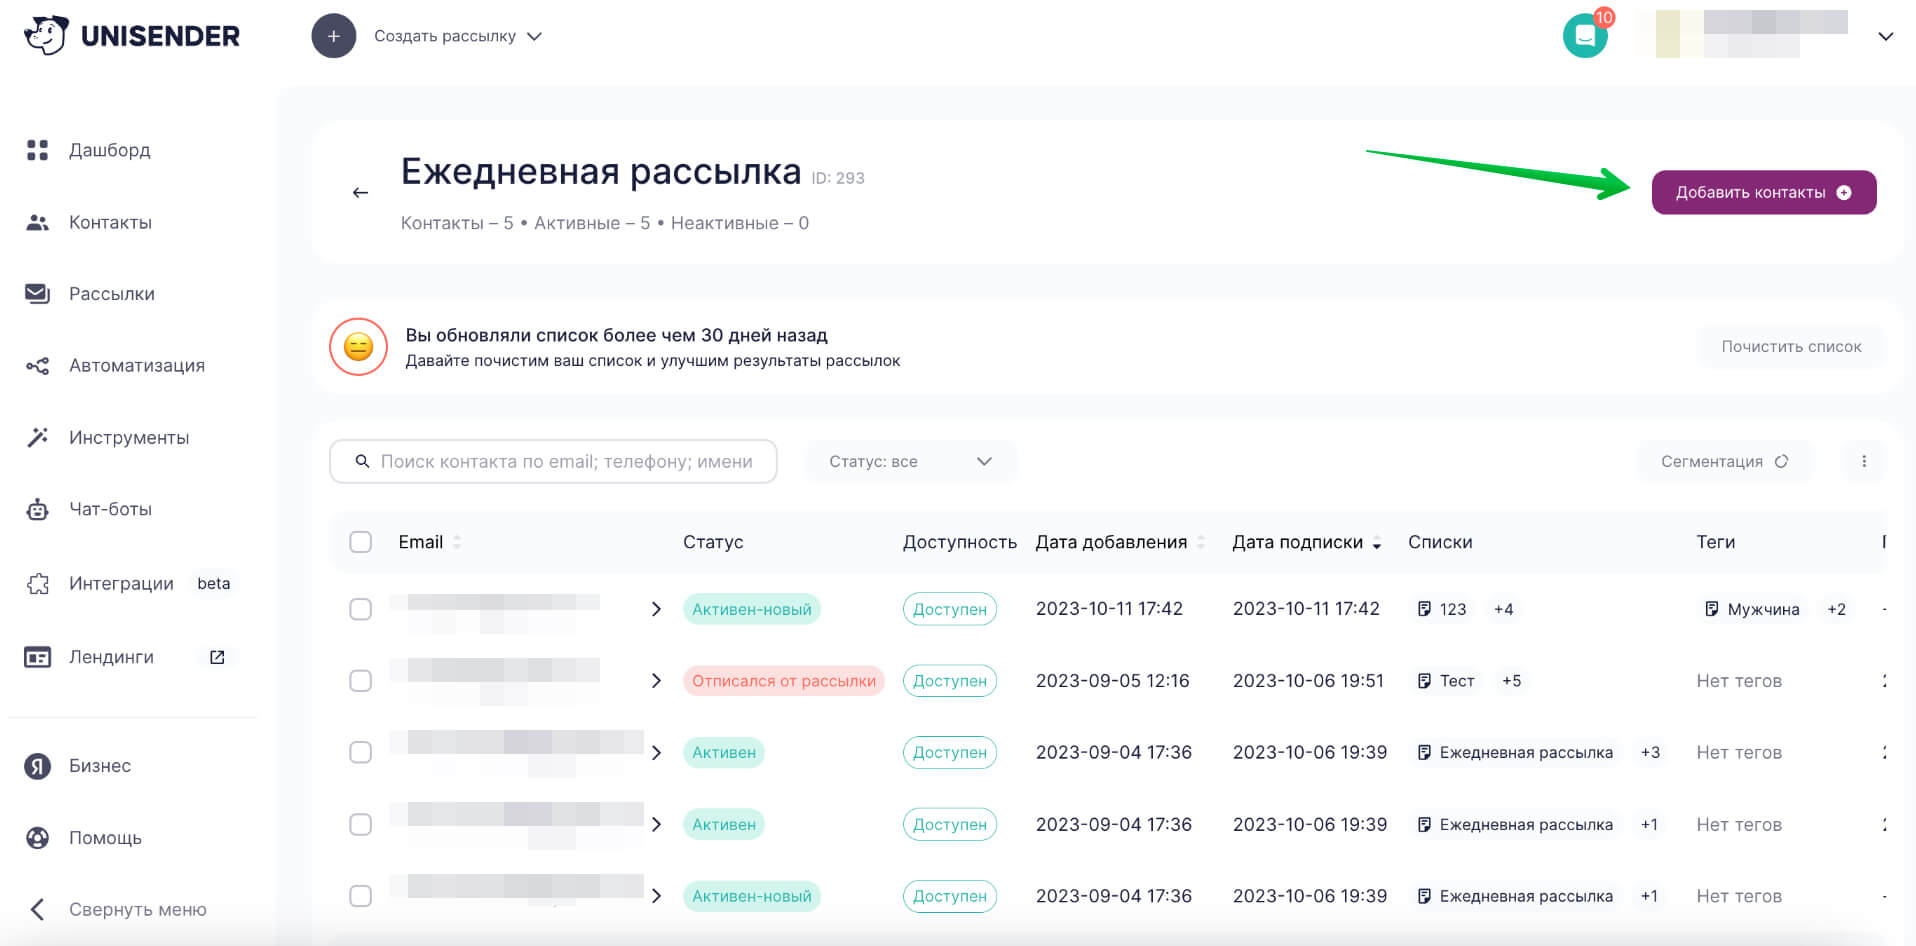Check the first contact row checkbox
This screenshot has width=1916, height=946.
tap(361, 608)
